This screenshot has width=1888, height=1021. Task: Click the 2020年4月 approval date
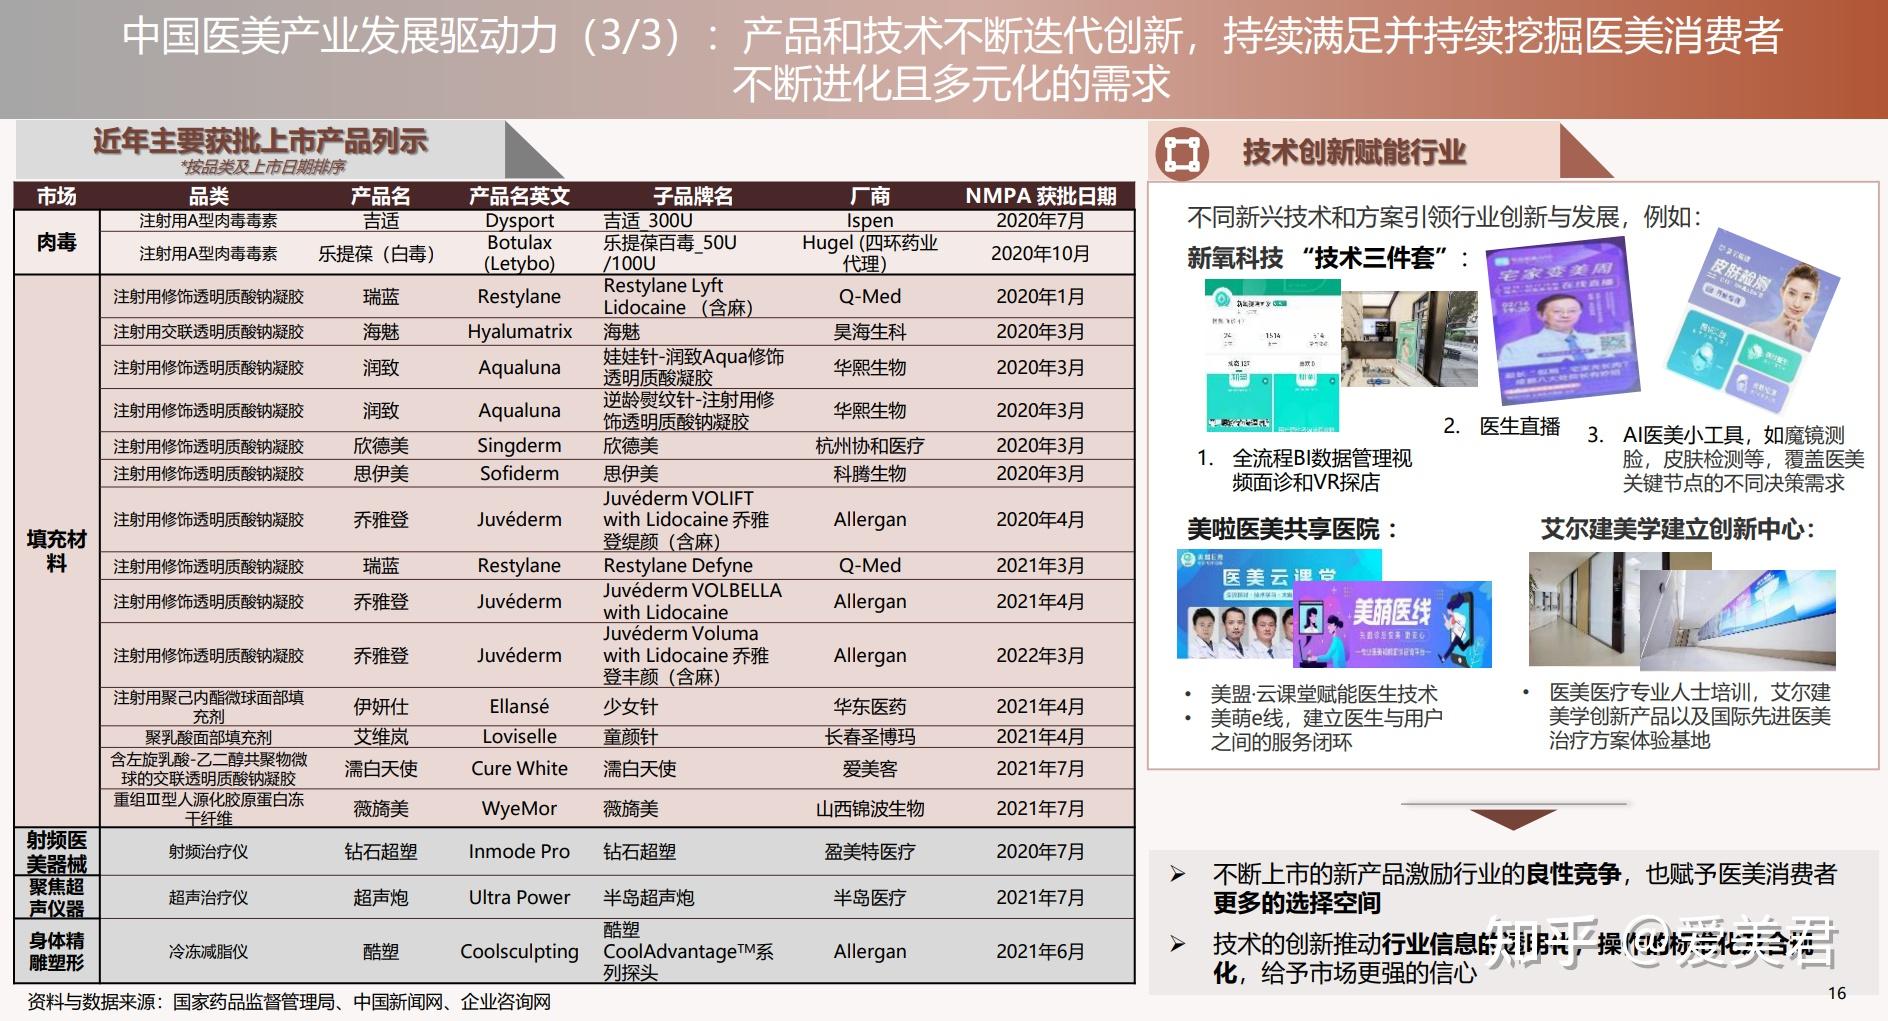tap(1040, 519)
